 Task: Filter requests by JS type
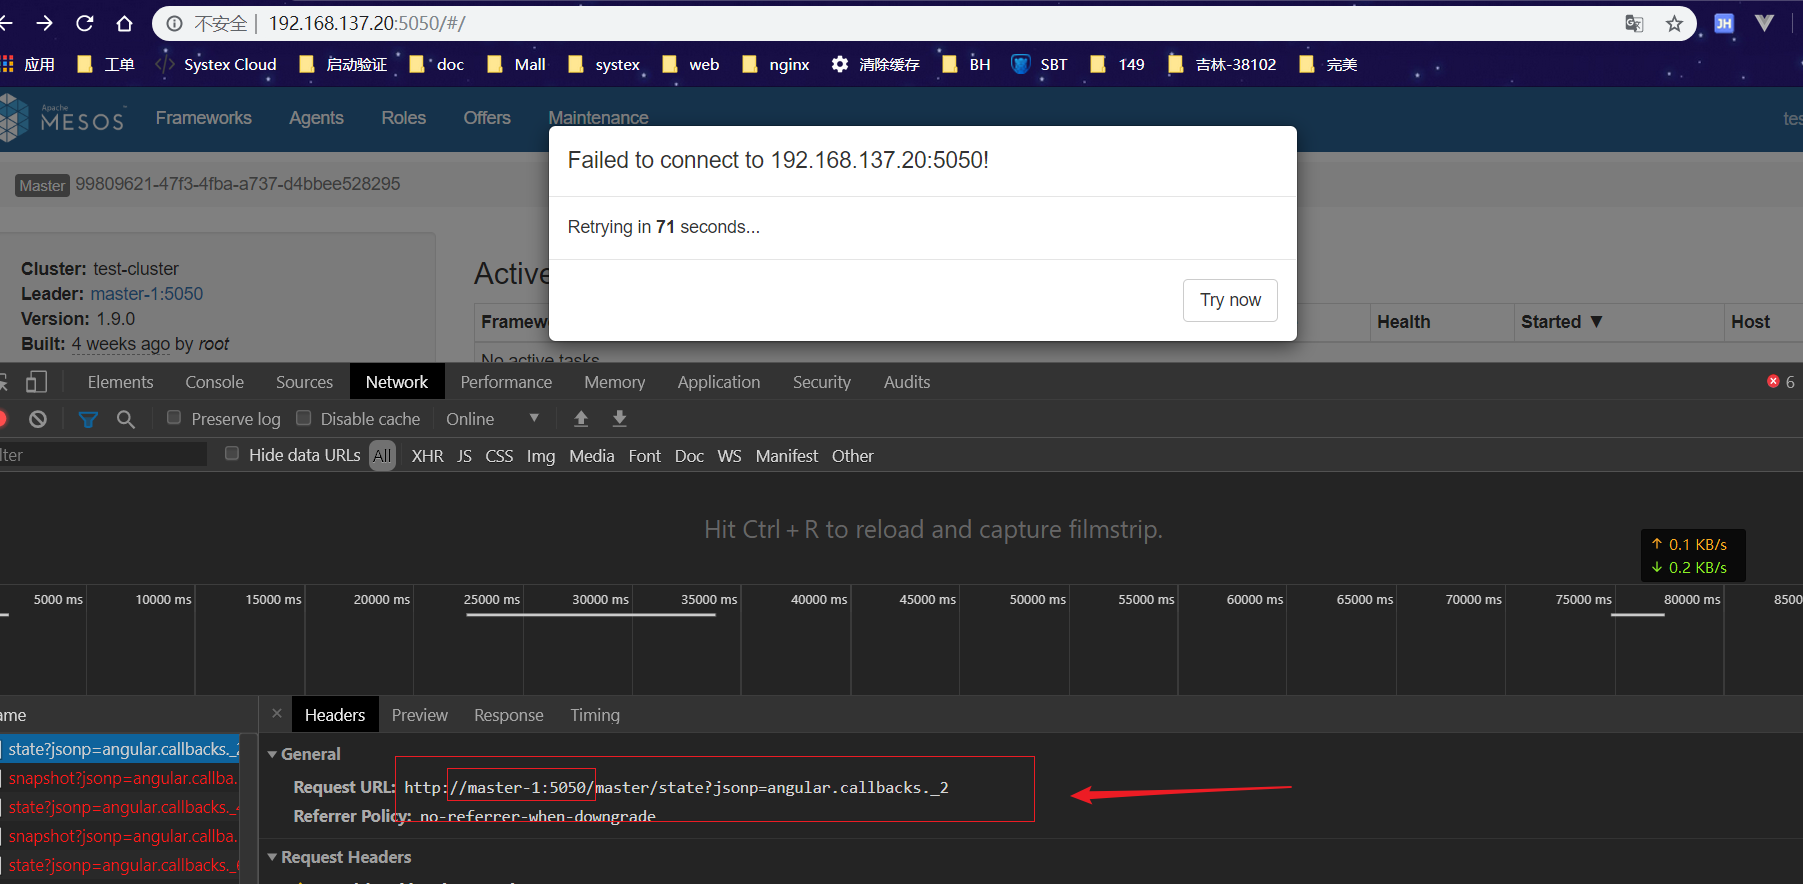pyautogui.click(x=464, y=456)
